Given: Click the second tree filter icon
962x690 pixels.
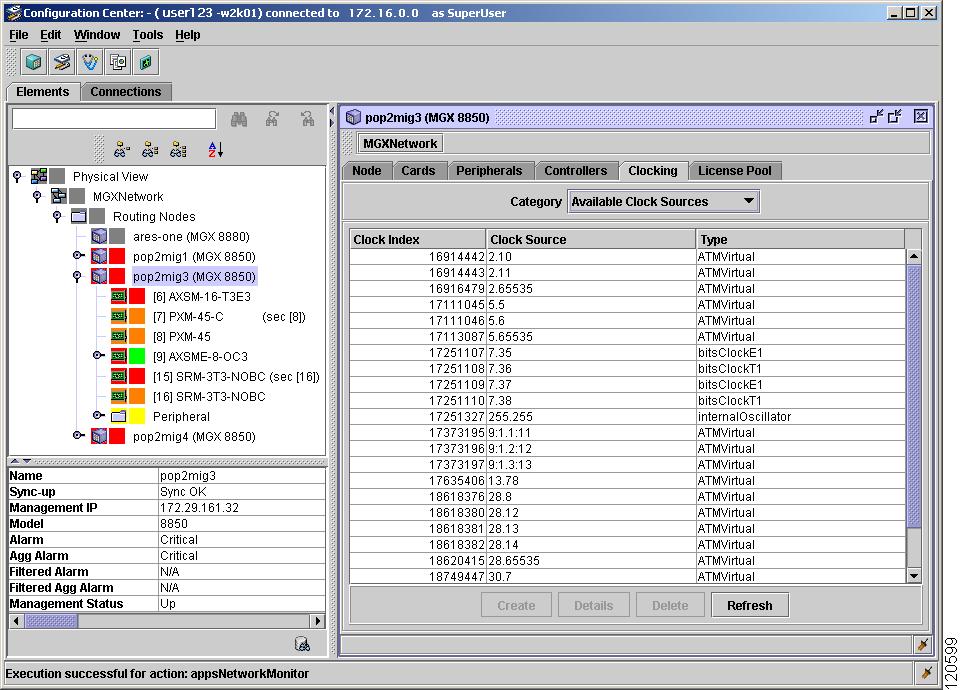Looking at the screenshot, I should click(150, 149).
